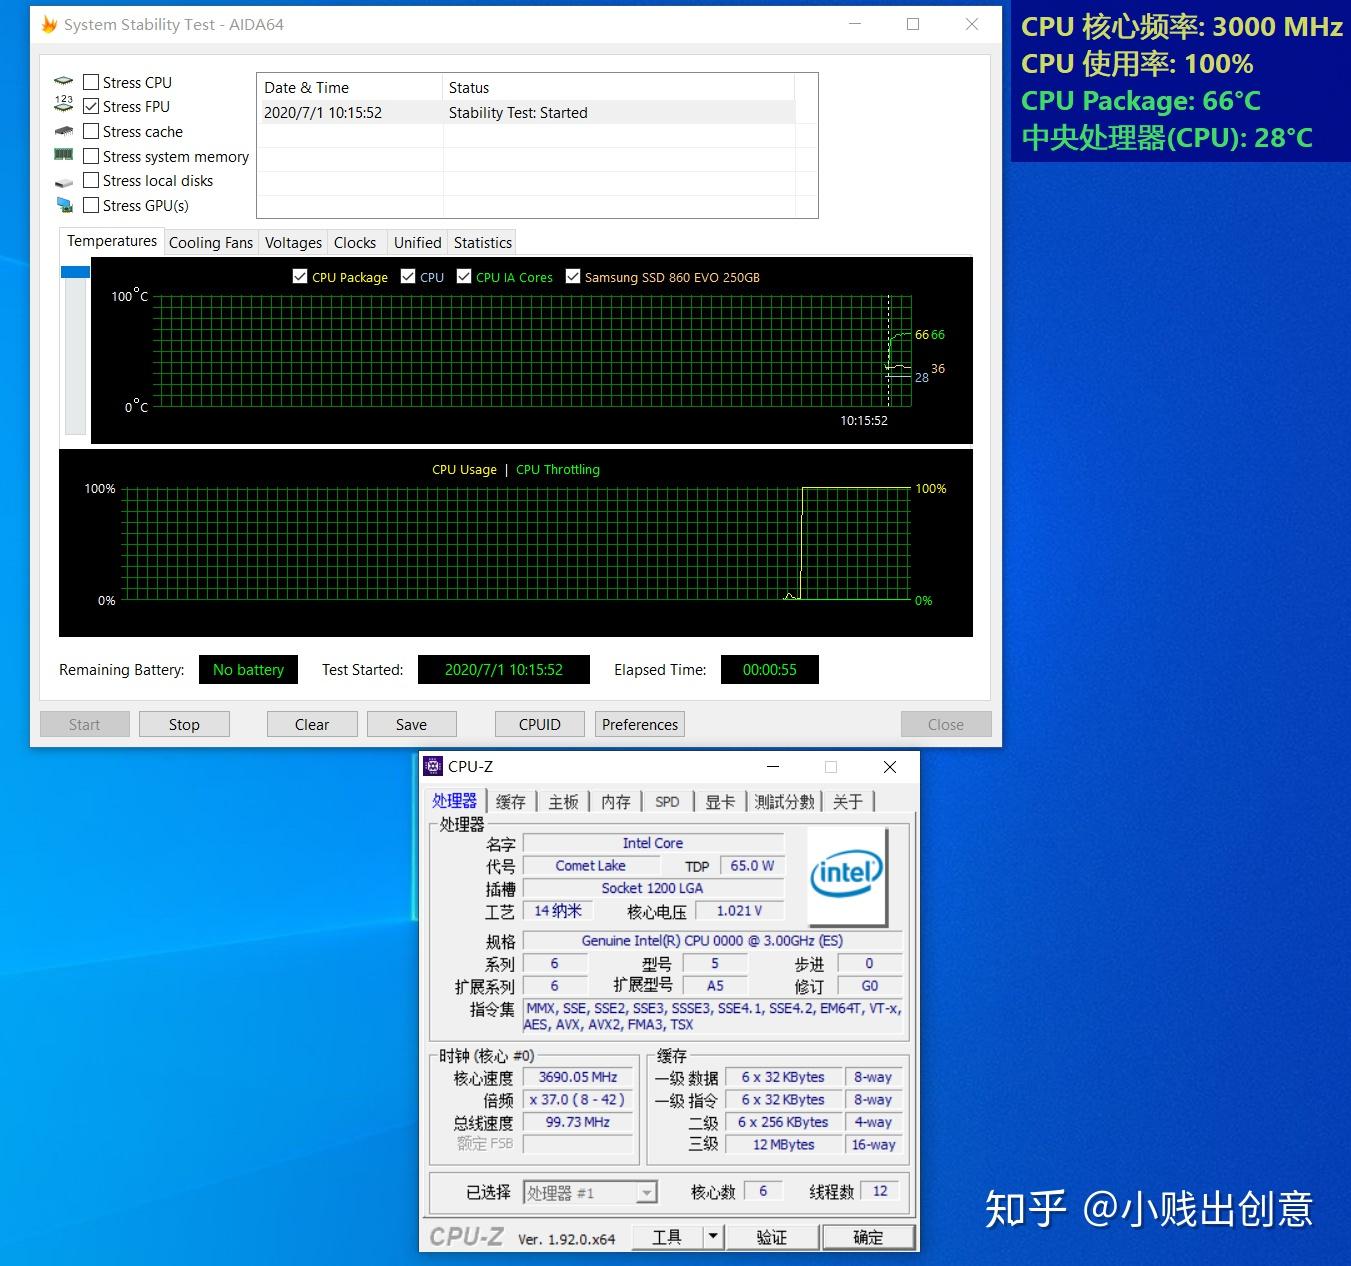The height and width of the screenshot is (1266, 1351).
Task: Switch to the Clocks tab
Action: (x=355, y=242)
